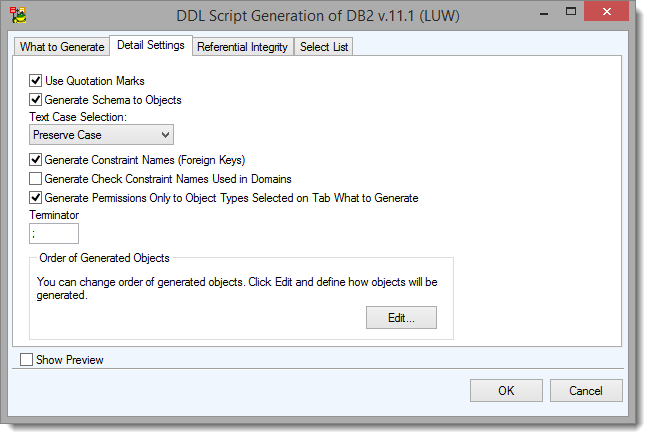Switch to the What to Generate tab

[x=62, y=47]
